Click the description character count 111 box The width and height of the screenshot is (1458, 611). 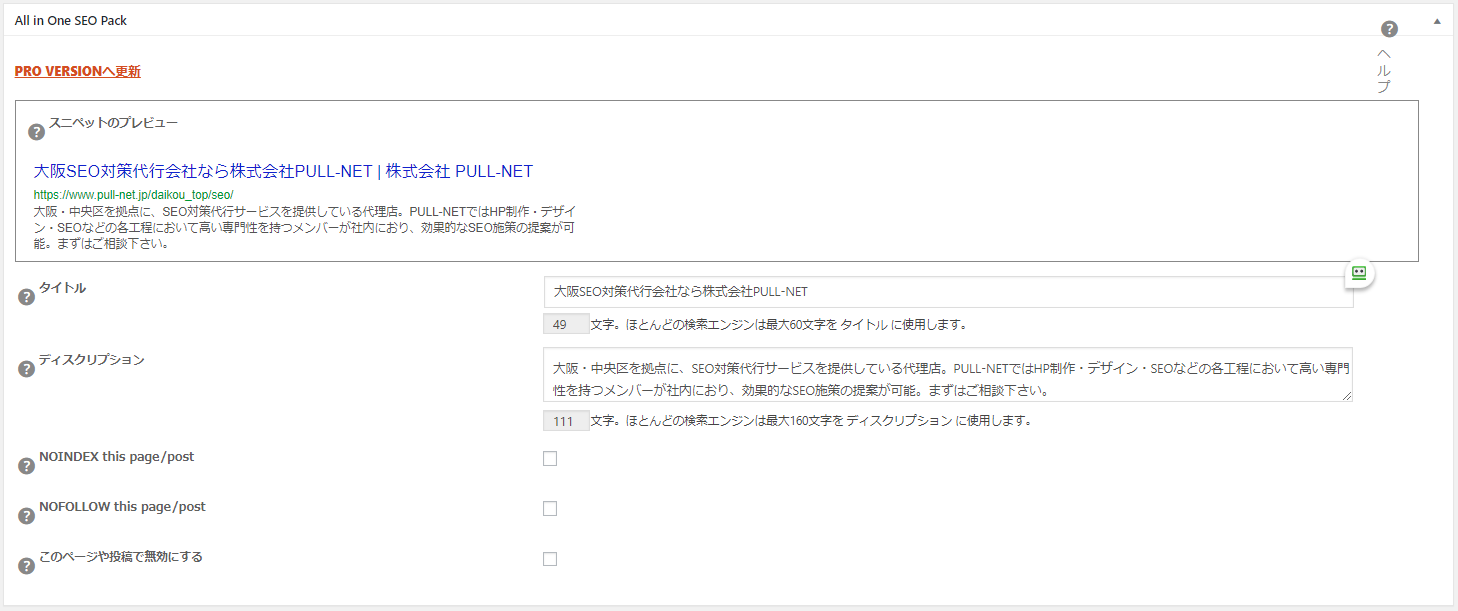click(x=566, y=421)
